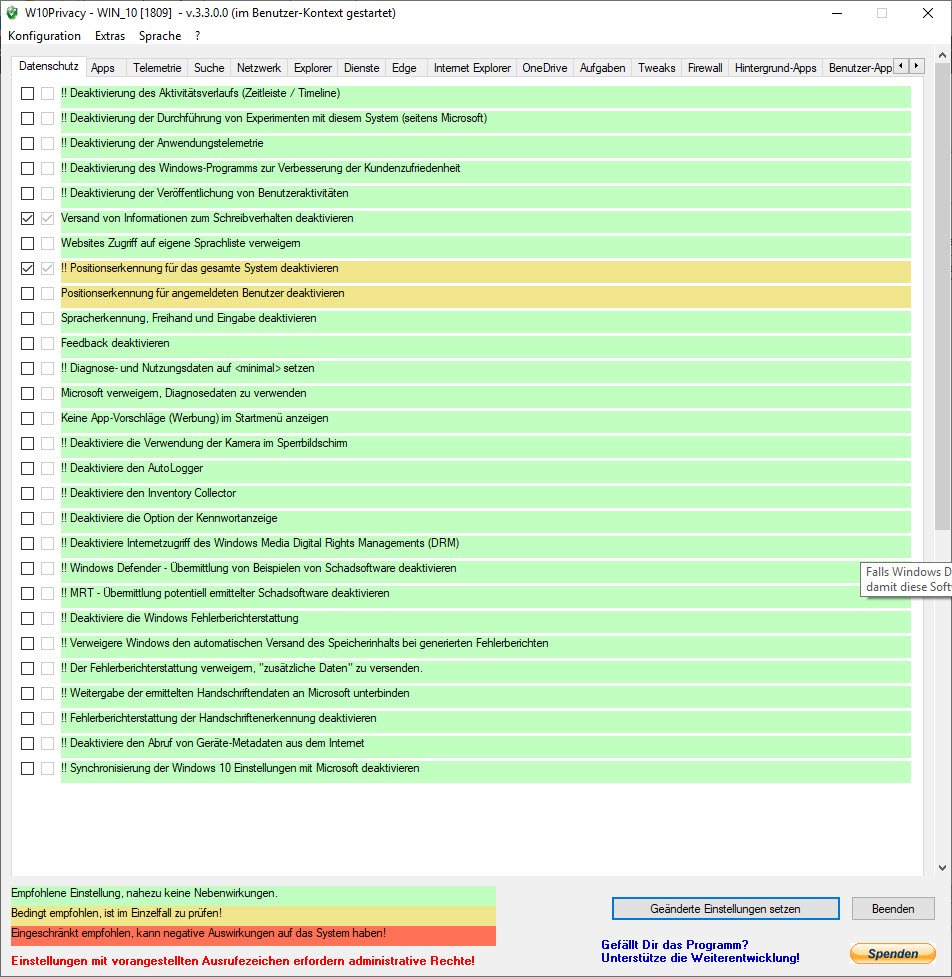The width and height of the screenshot is (952, 977).
Task: Enable Deaktiviere den AutoLogger checkbox
Action: pyautogui.click(x=27, y=469)
